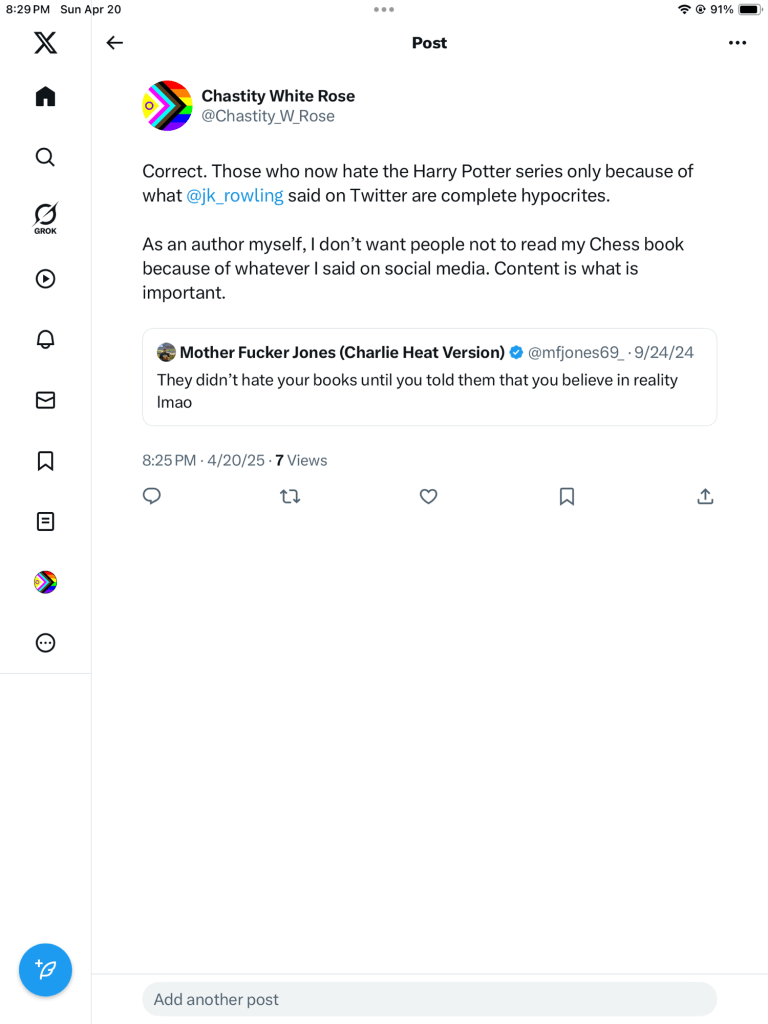Launch Grok from the sidebar
768x1024 pixels.
pos(45,217)
